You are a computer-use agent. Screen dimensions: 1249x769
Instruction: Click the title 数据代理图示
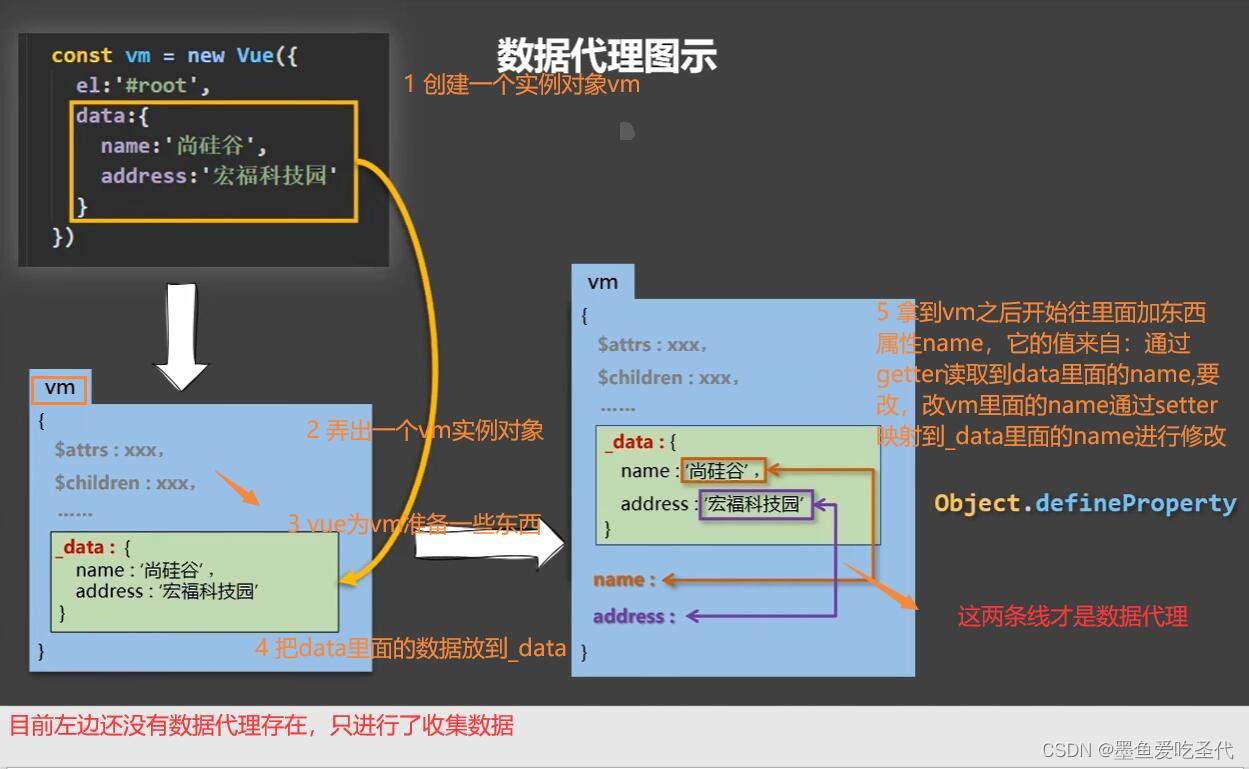604,57
